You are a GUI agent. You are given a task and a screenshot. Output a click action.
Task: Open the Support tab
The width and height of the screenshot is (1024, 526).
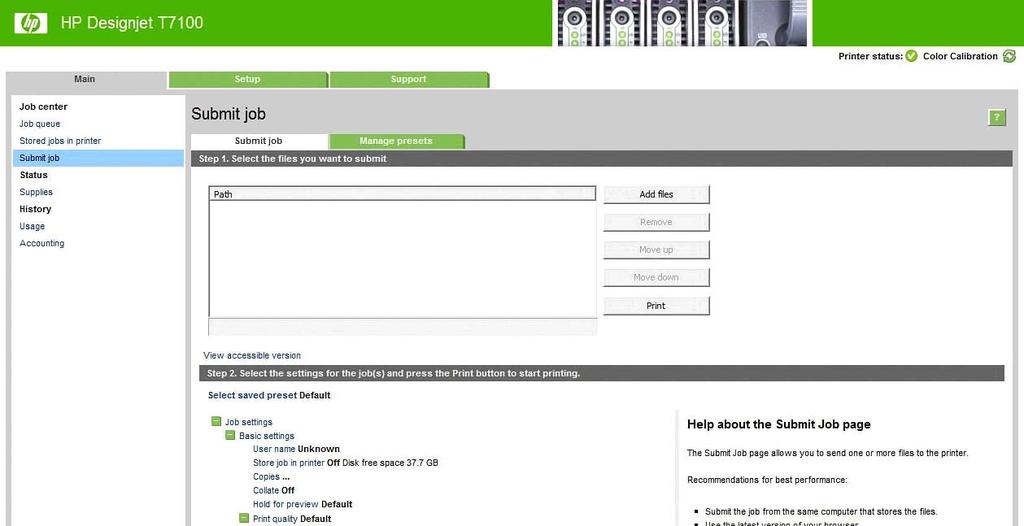(409, 79)
